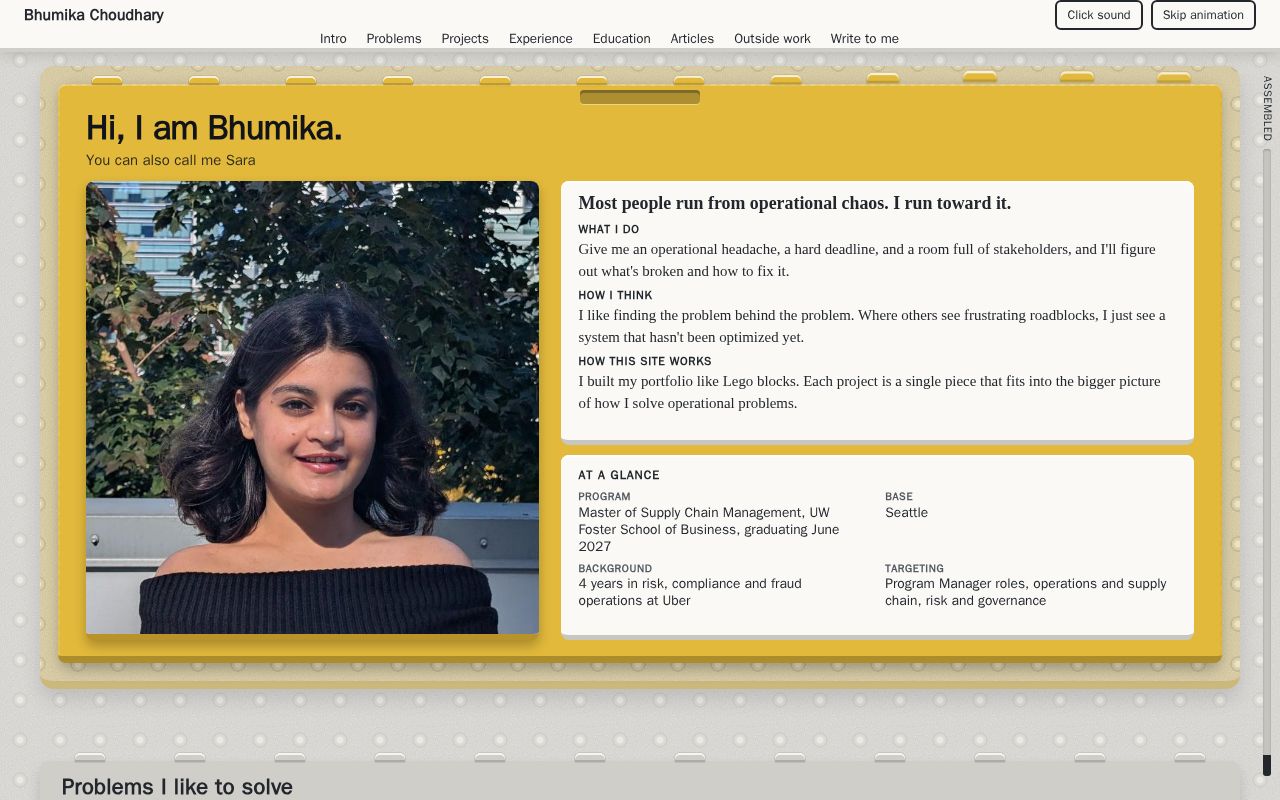Open the Projects nav link
The width and height of the screenshot is (1280, 800).
click(465, 39)
